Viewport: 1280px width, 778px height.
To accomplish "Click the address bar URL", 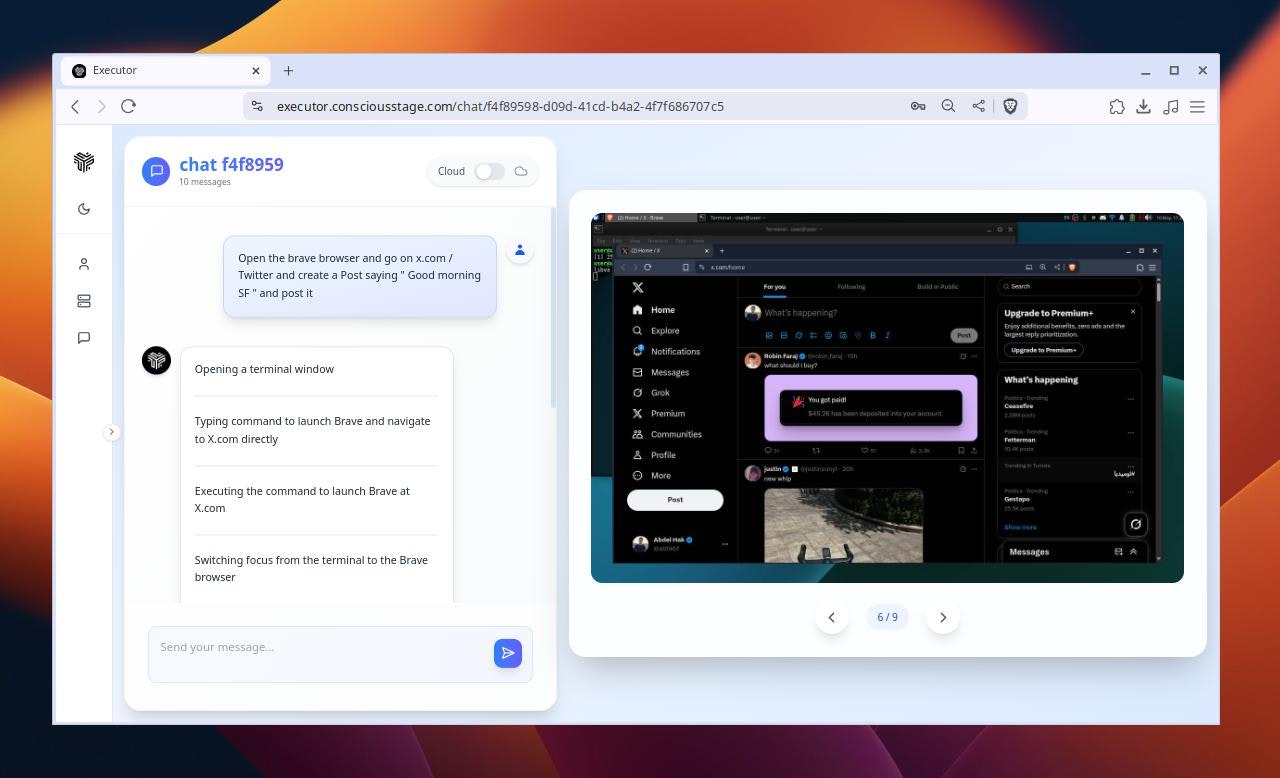I will point(500,106).
